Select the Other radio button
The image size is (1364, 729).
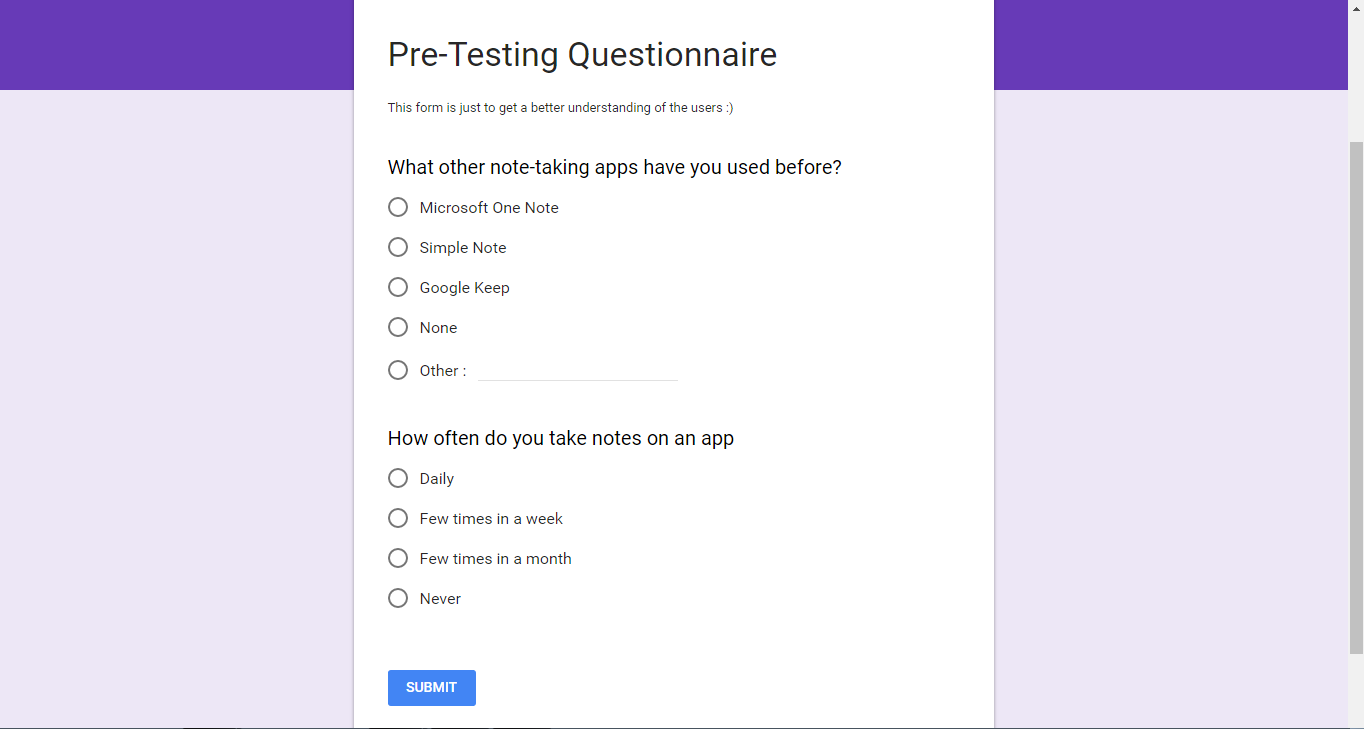[x=398, y=370]
